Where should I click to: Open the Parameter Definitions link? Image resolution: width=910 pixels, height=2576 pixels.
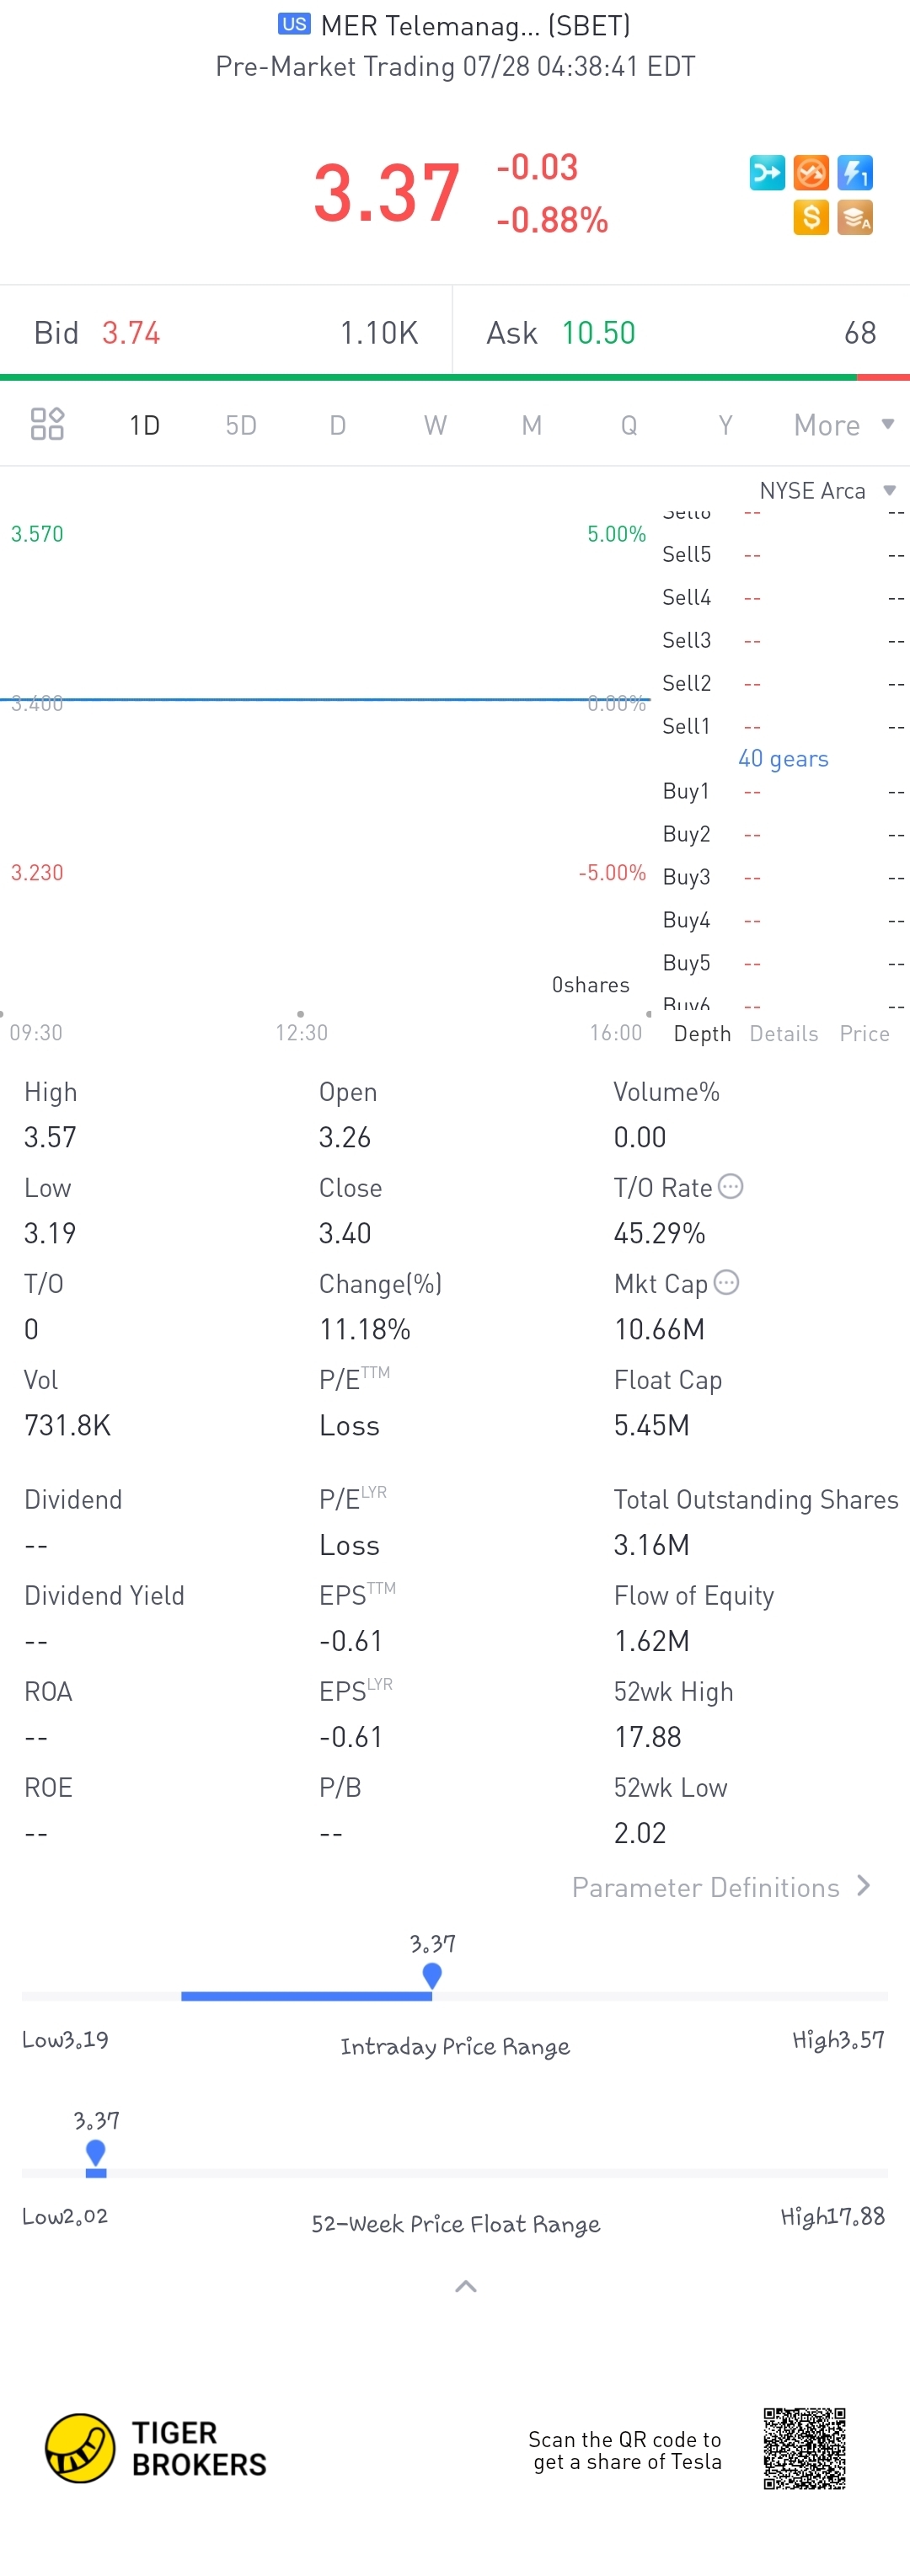pos(720,1887)
